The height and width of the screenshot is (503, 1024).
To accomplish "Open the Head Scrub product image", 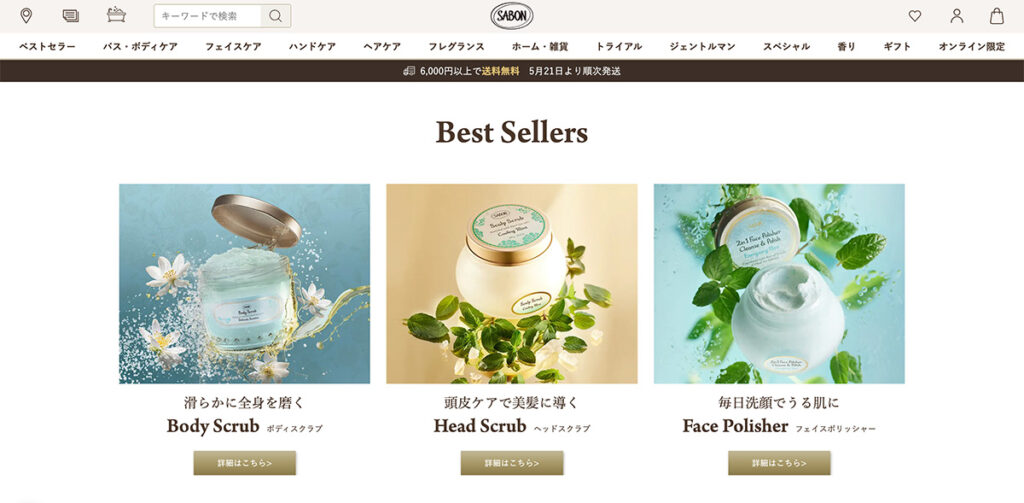I will (x=512, y=284).
